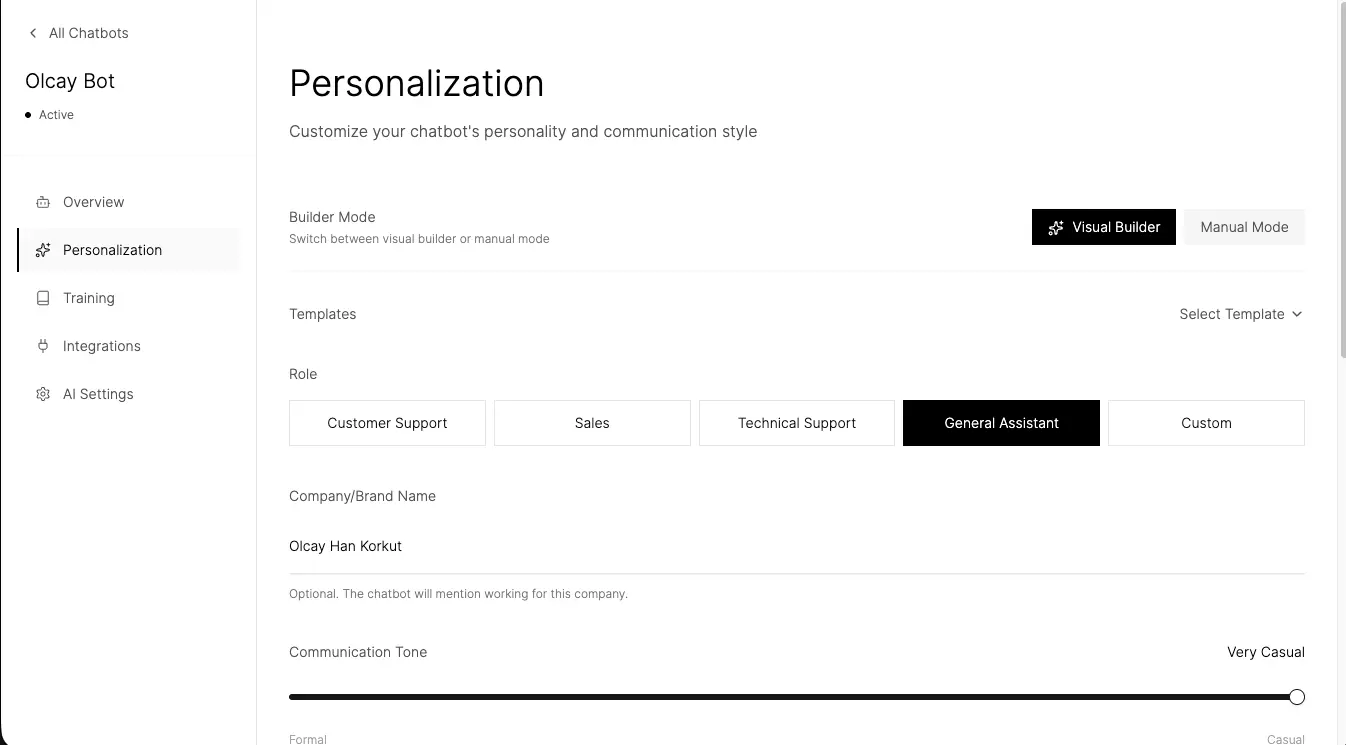Image resolution: width=1346 pixels, height=745 pixels.
Task: Click the book icon beside Training
Action: tap(43, 298)
